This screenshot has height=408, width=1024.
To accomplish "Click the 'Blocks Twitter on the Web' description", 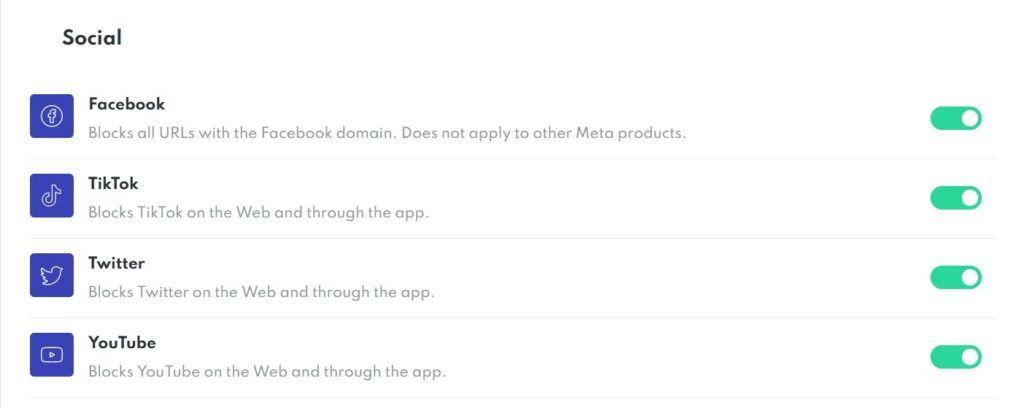I will [x=261, y=292].
